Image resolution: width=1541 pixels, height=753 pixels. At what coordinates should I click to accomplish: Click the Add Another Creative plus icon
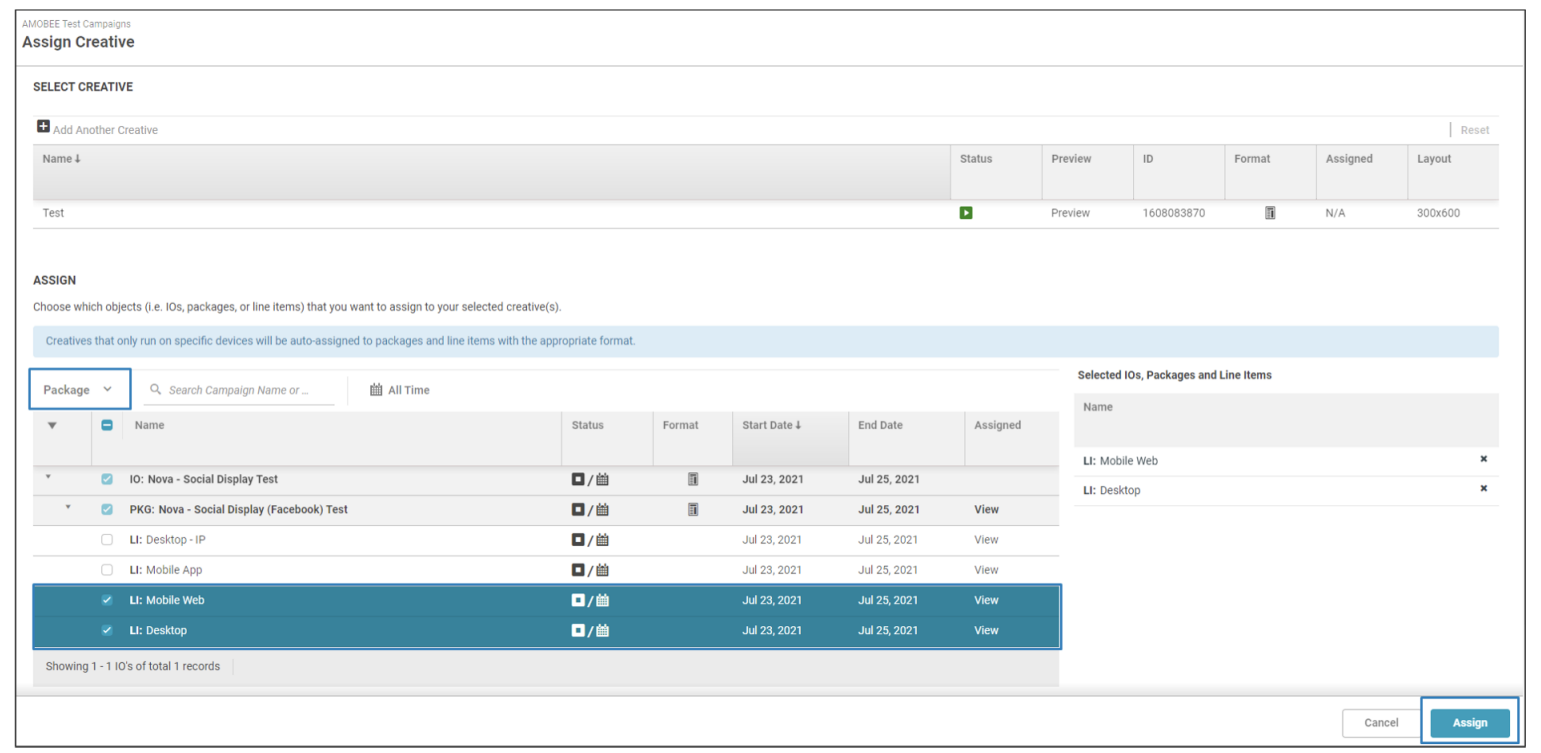[x=43, y=127]
